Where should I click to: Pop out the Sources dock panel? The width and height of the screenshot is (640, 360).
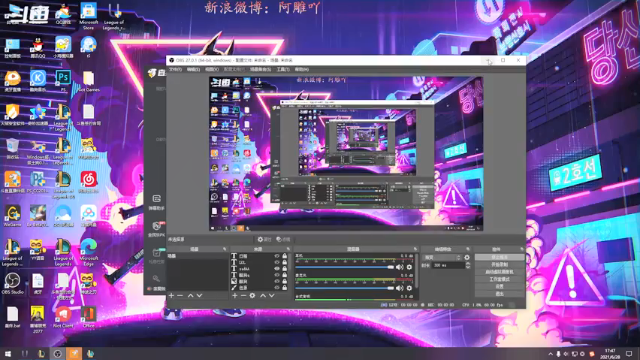click(288, 249)
